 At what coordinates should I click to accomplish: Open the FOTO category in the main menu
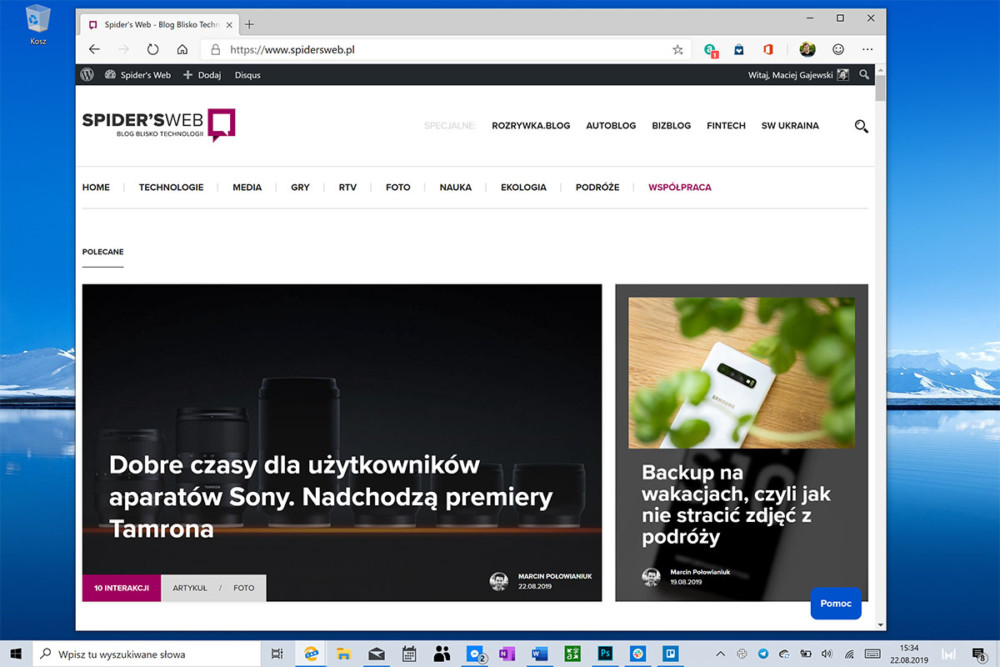398,187
